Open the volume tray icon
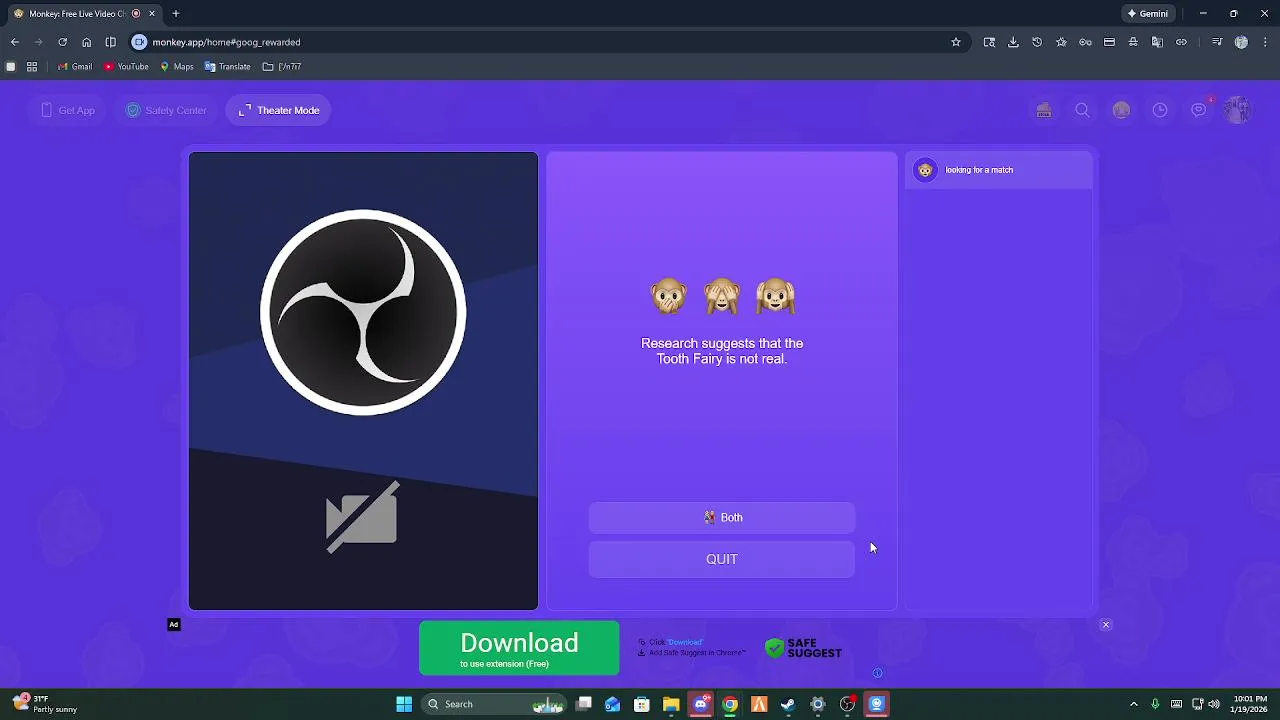The height and width of the screenshot is (720, 1280). coord(1213,704)
